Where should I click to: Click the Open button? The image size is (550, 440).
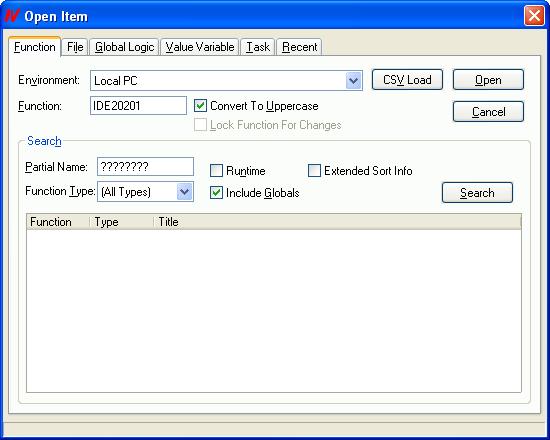[x=488, y=80]
